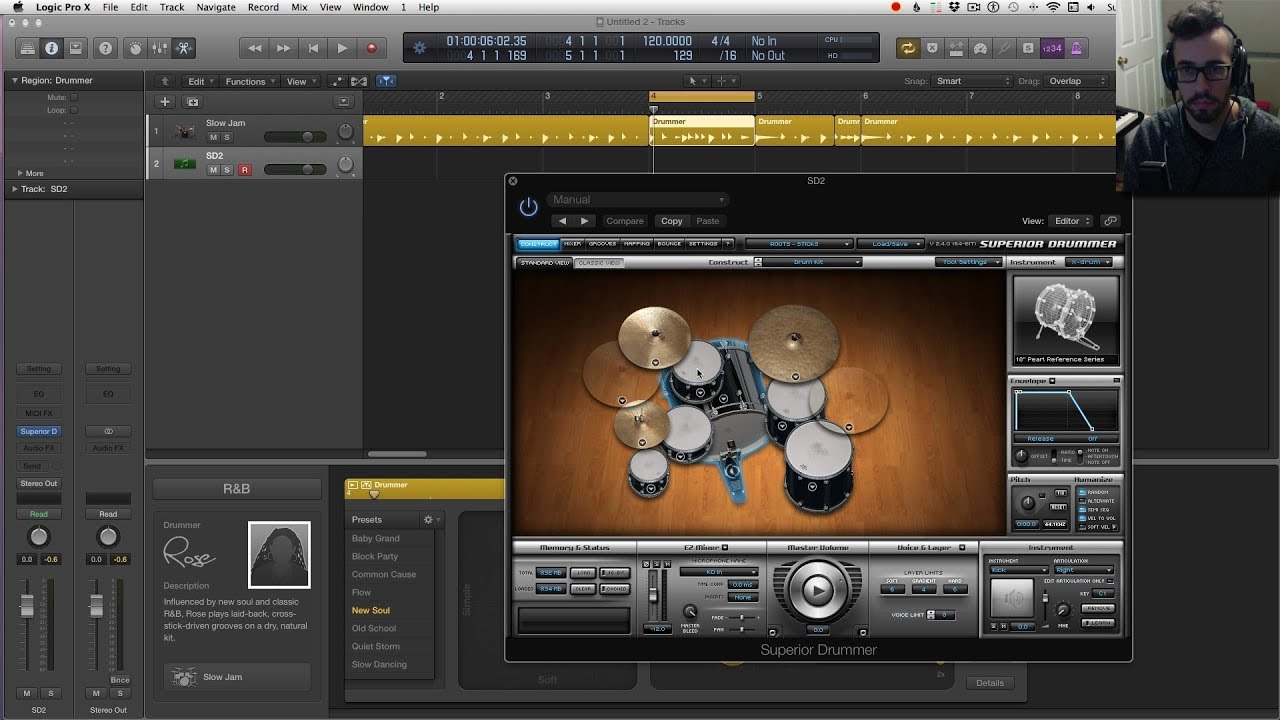The height and width of the screenshot is (720, 1280).
Task: Open the Functions dropdown in tracks area
Action: tap(250, 82)
